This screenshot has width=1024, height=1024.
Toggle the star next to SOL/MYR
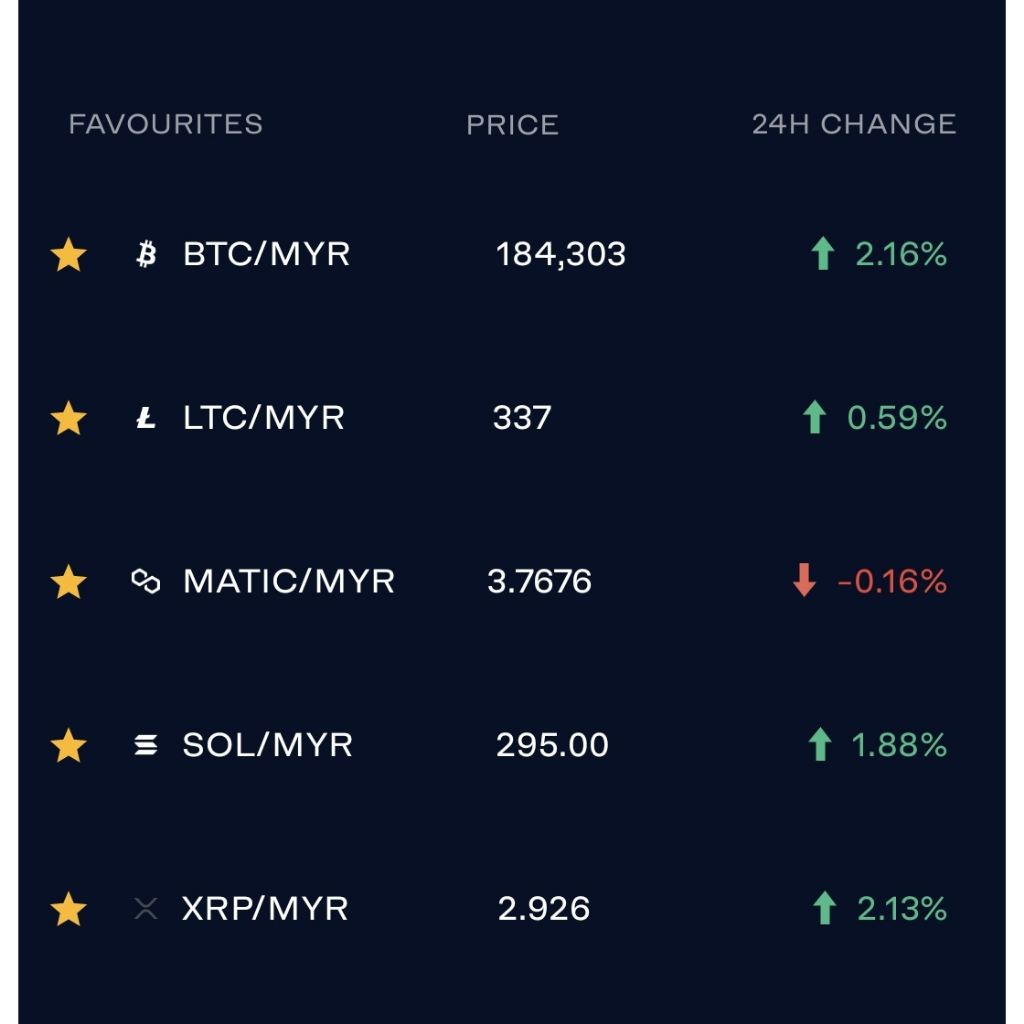pyautogui.click(x=69, y=745)
